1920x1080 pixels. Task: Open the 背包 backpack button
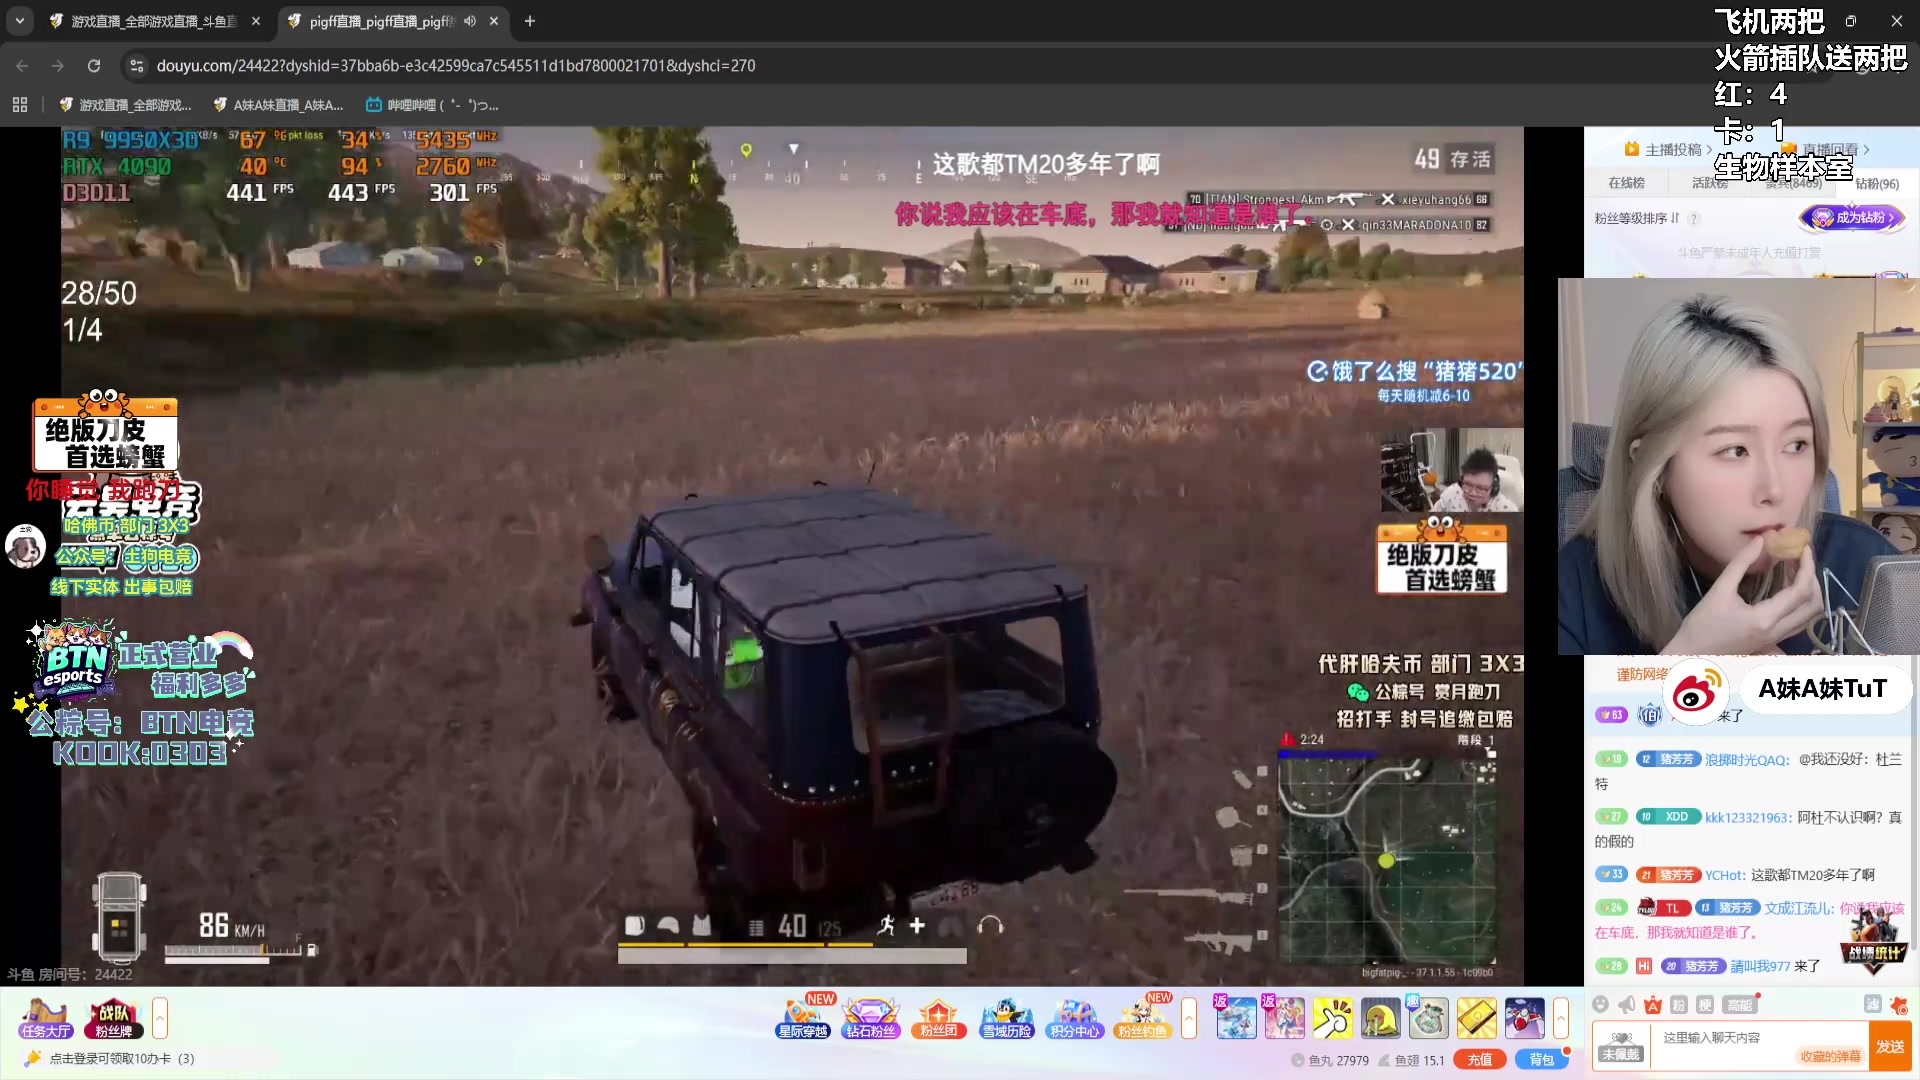1541,1060
